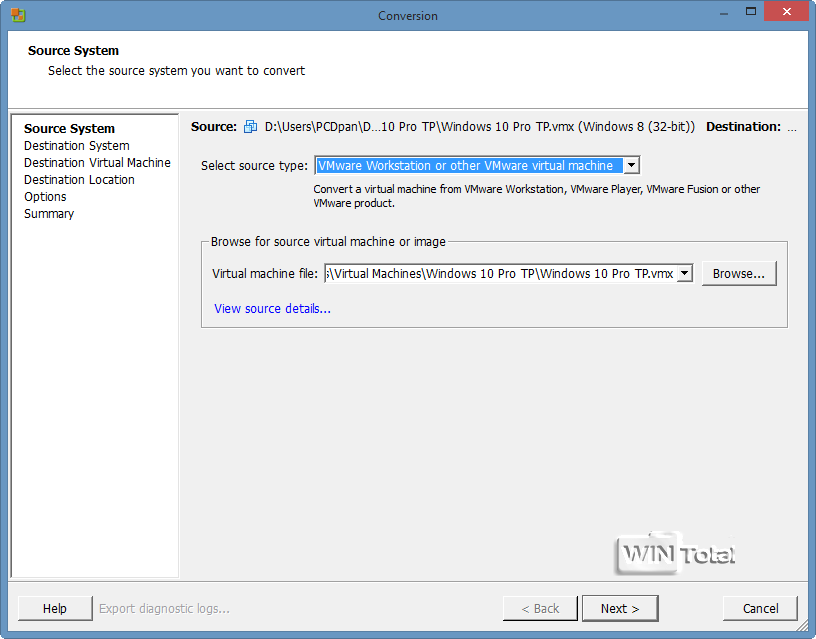Maximize the Conversion window
This screenshot has height=639, width=816.
click(750, 11)
